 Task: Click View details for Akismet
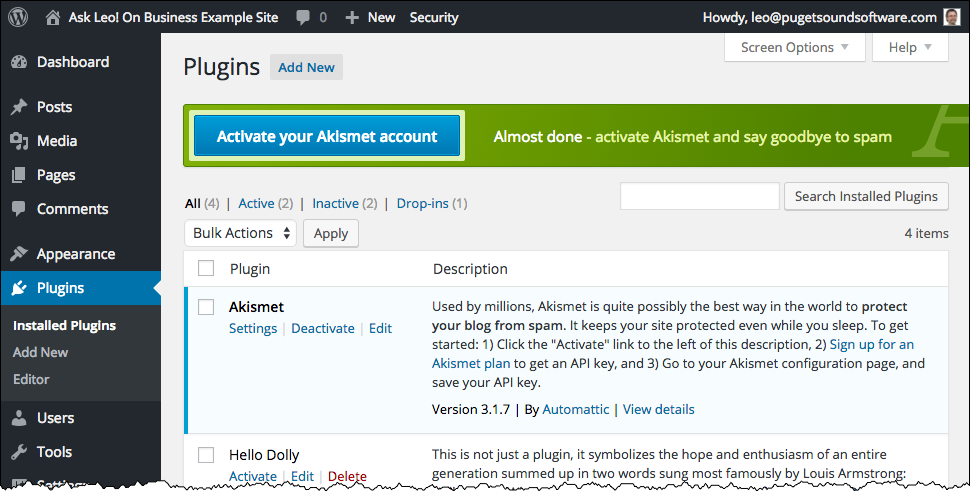(x=658, y=409)
